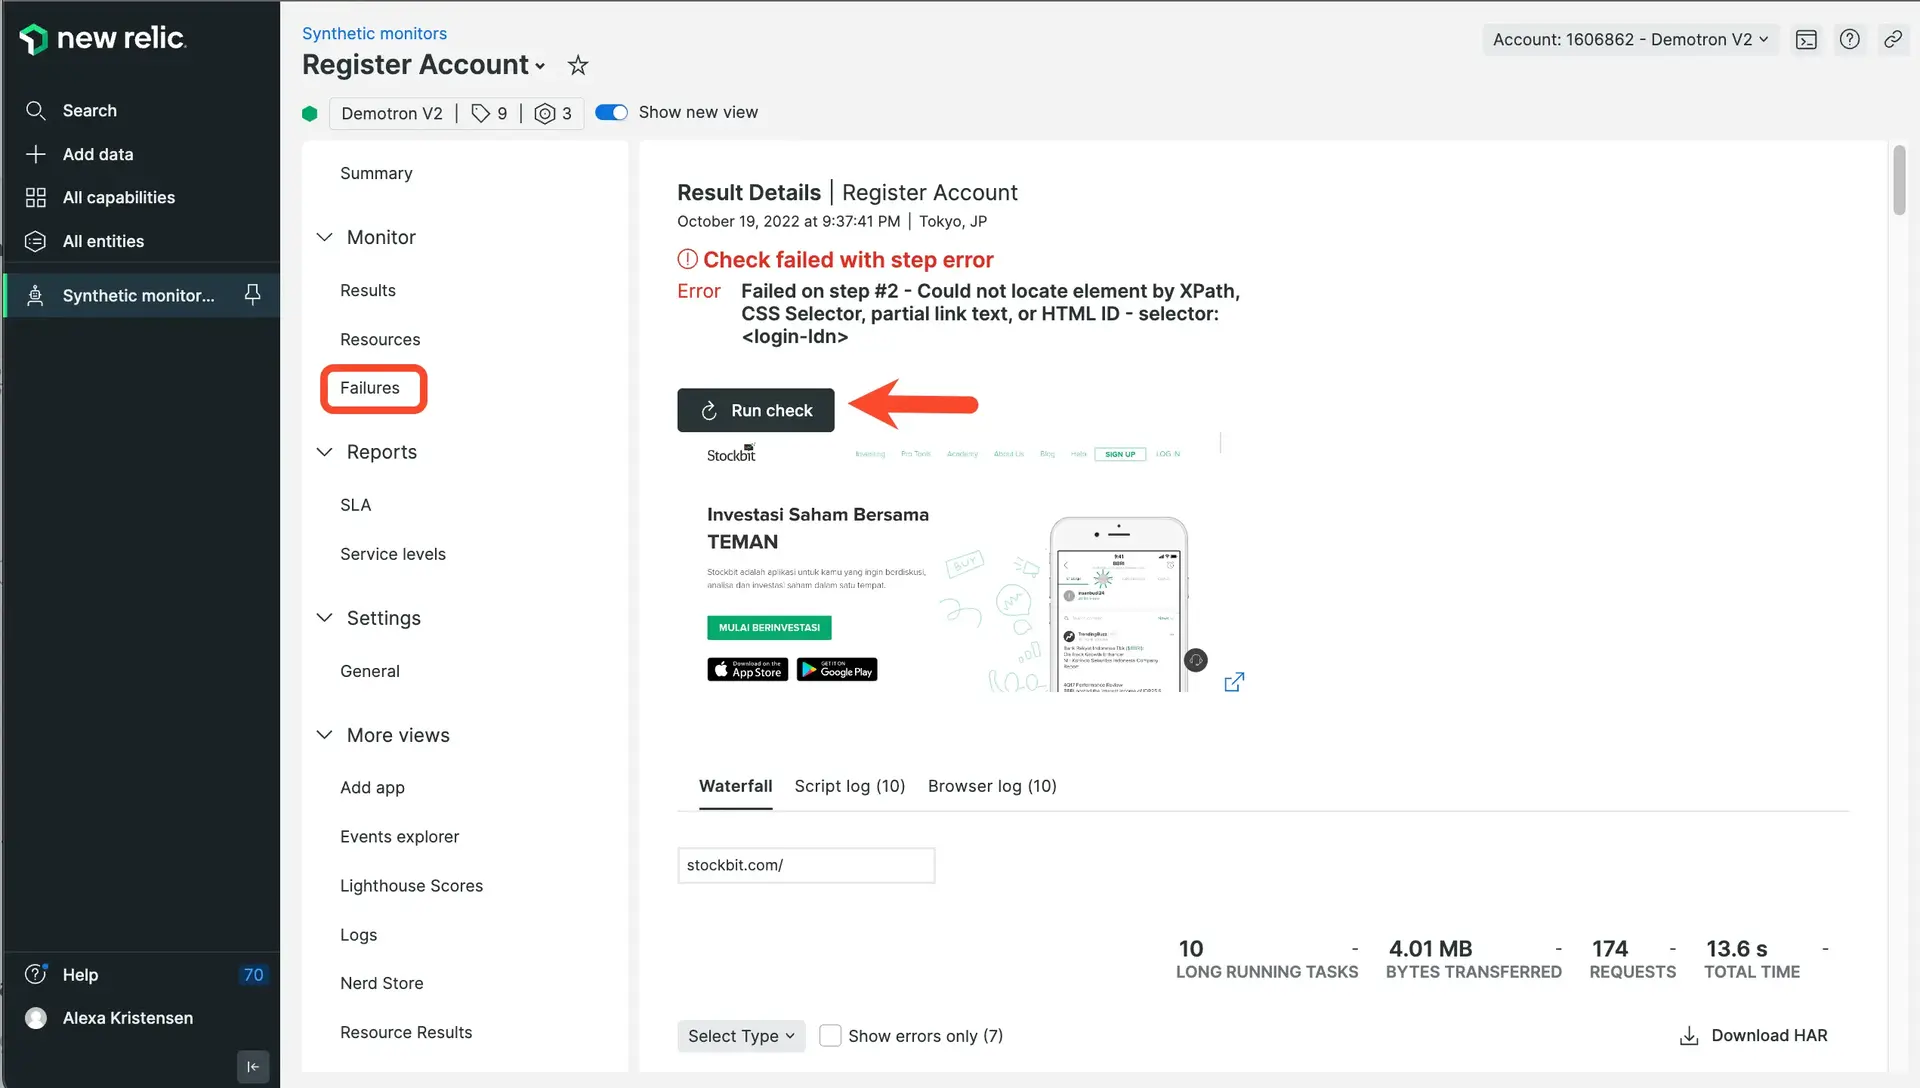
Task: Copy permalink with the link icon
Action: (x=1893, y=40)
